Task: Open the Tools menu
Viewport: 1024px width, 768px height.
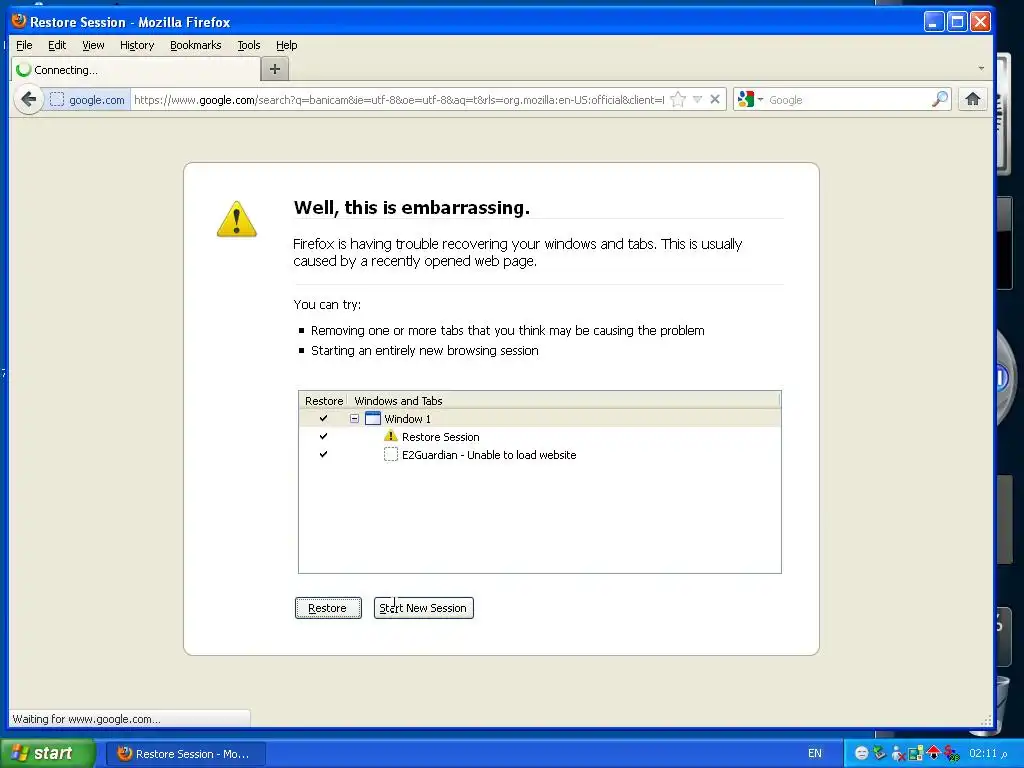Action: (249, 45)
